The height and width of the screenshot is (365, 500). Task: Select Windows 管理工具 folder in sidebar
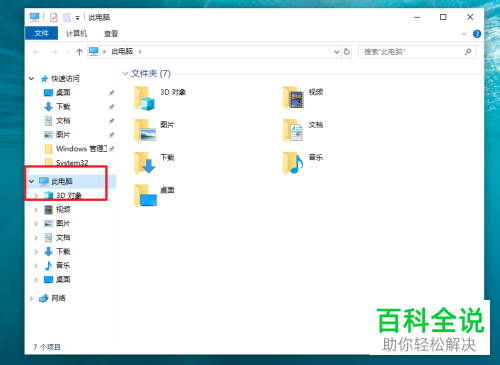(x=81, y=149)
